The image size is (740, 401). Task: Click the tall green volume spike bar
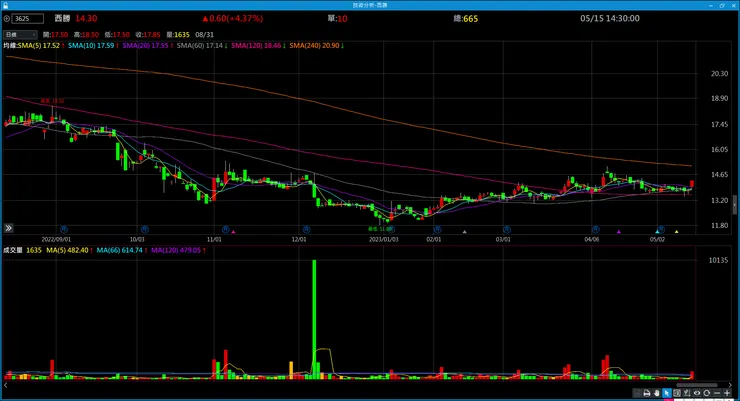point(314,319)
